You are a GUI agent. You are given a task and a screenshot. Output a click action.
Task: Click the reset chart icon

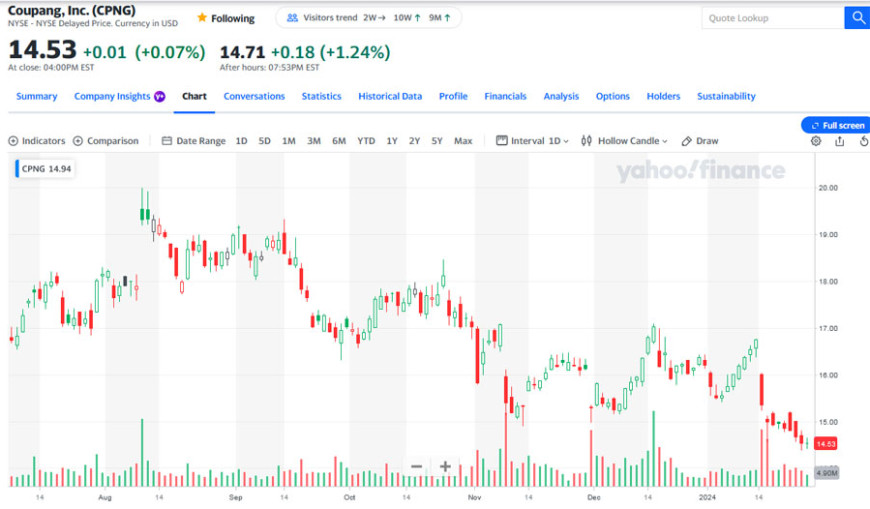[863, 141]
